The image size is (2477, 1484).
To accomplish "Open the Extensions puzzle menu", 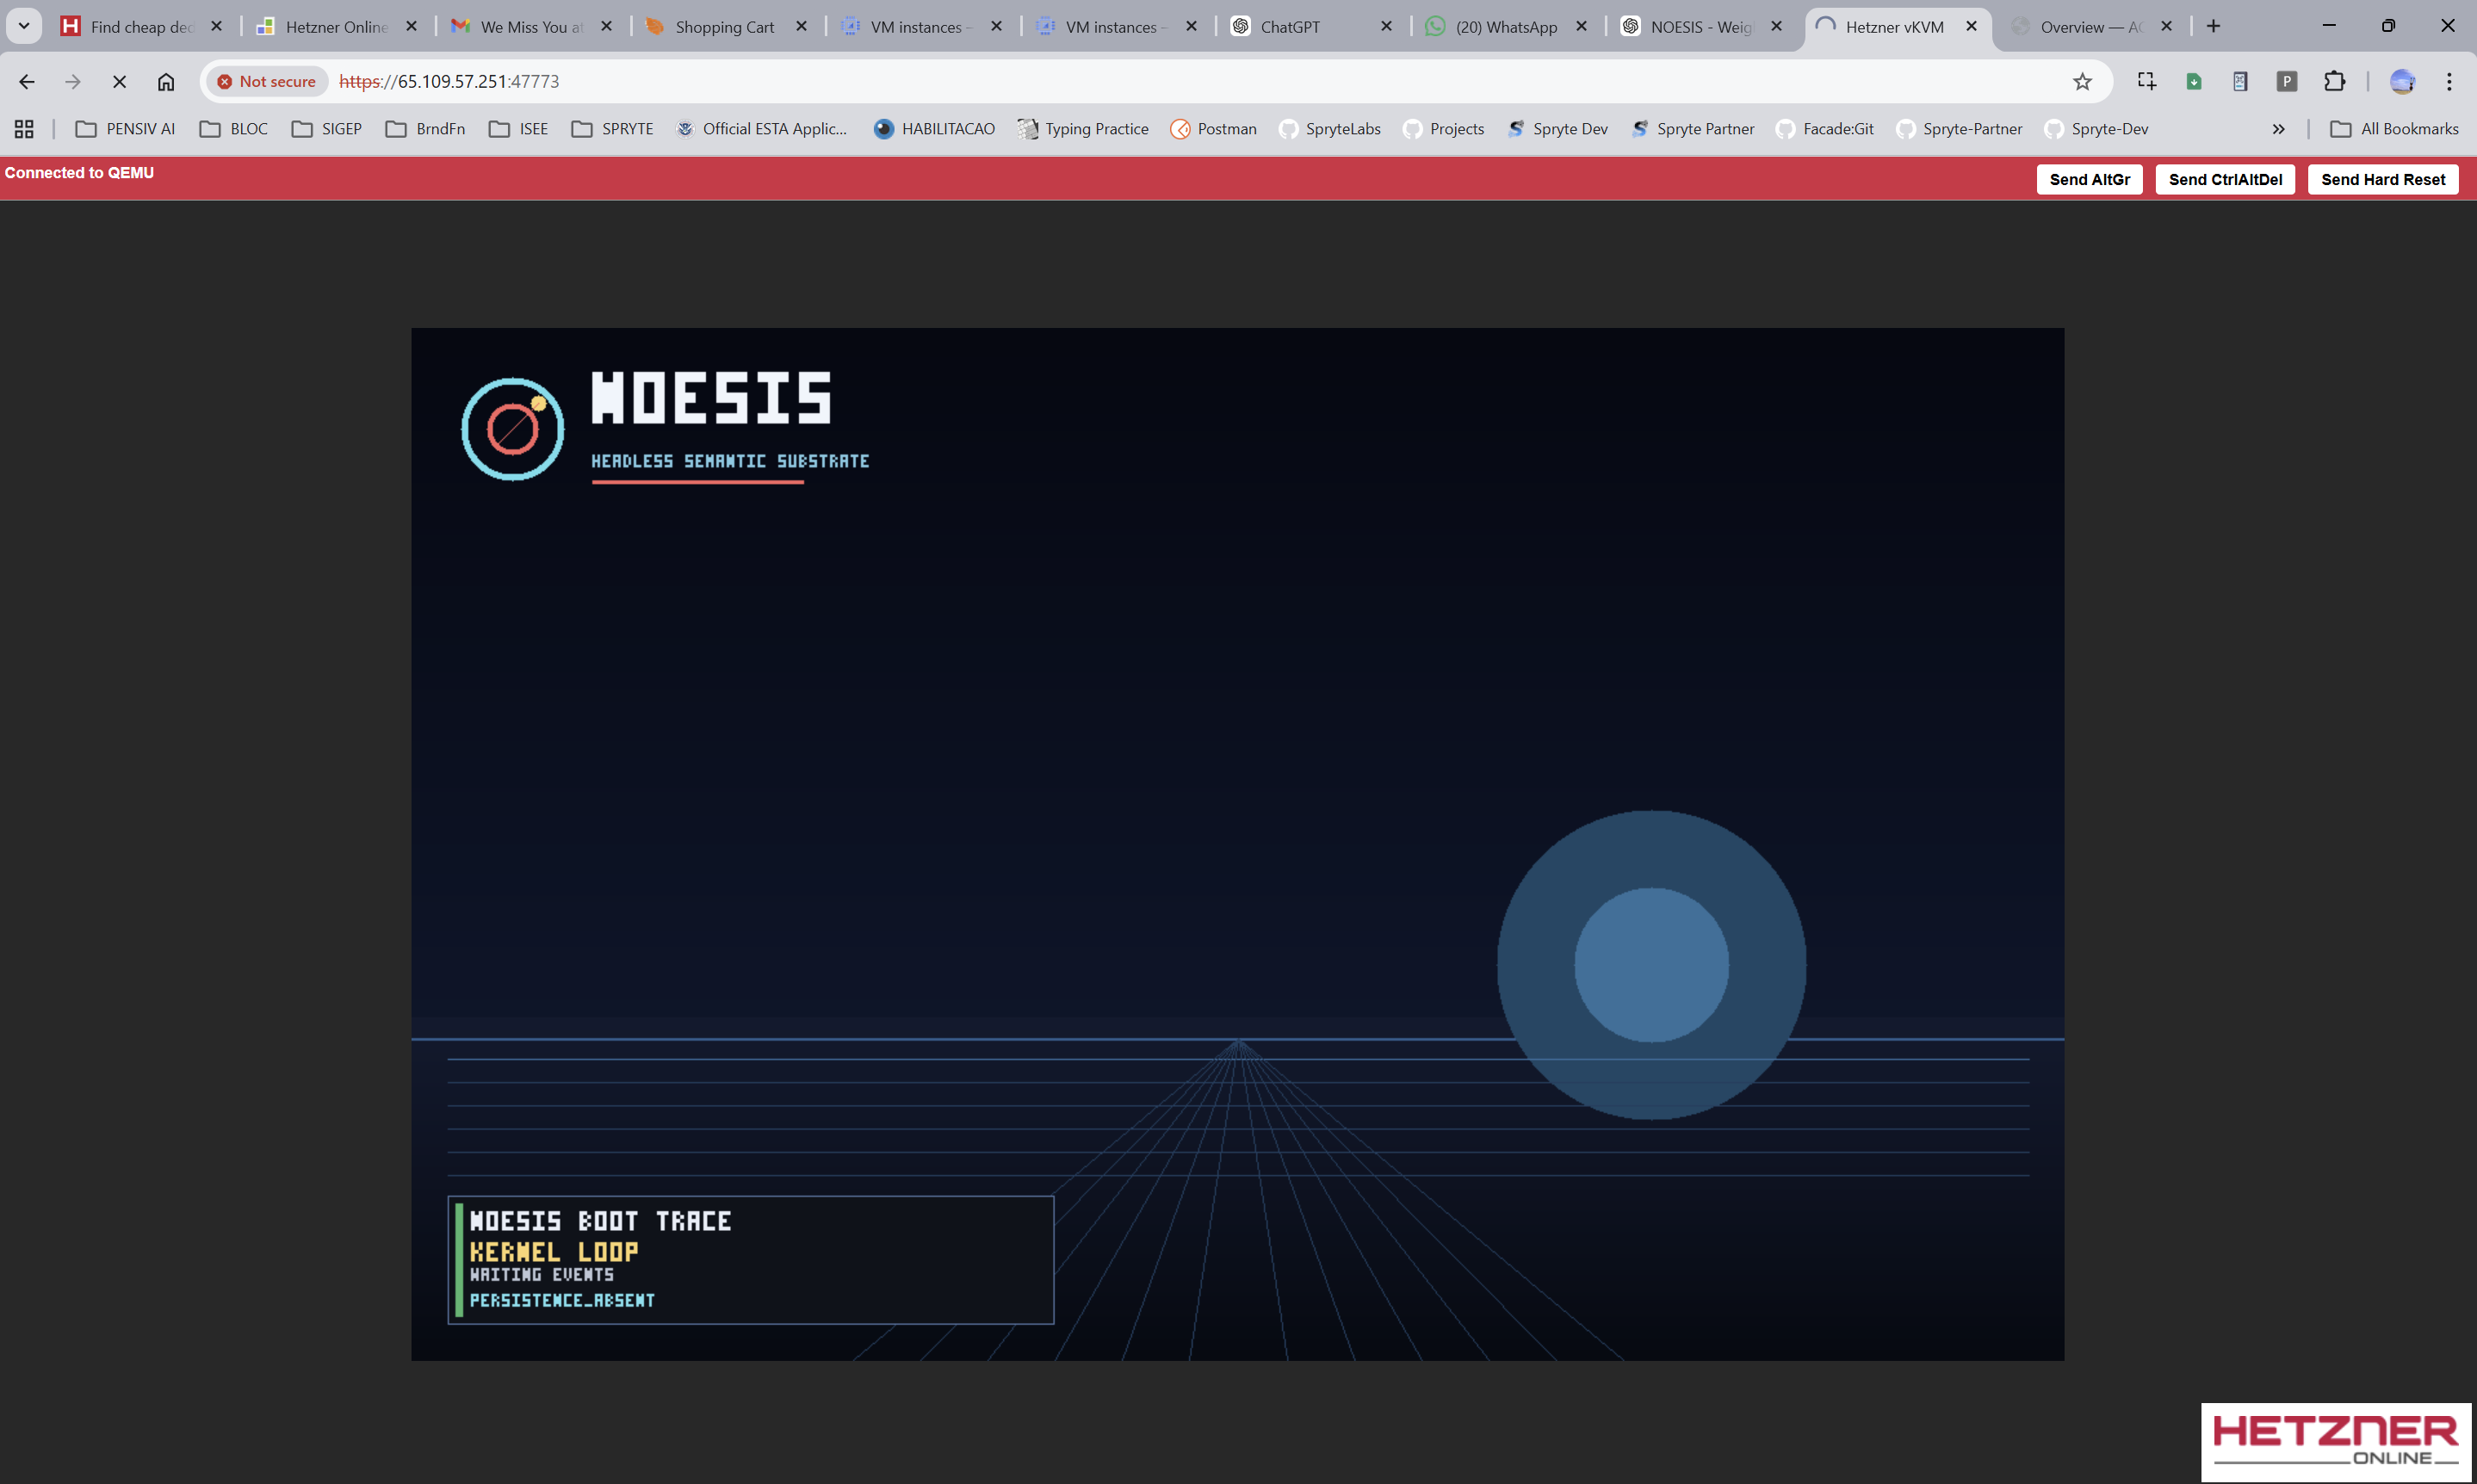I will [x=2334, y=81].
